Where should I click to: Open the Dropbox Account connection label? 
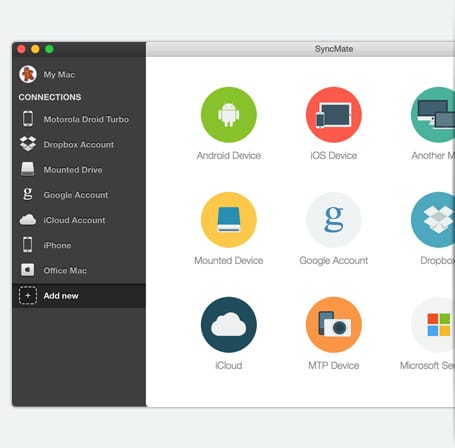pyautogui.click(x=79, y=145)
